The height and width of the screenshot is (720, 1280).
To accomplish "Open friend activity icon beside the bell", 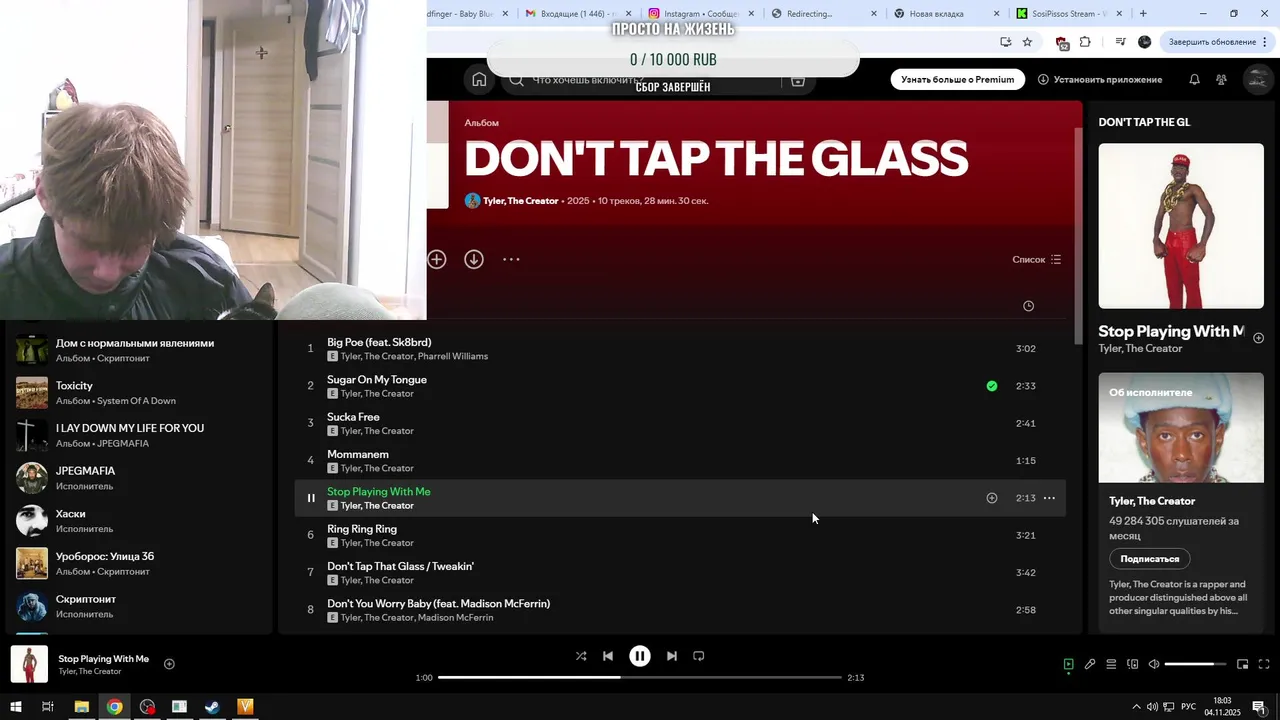I will 1221,80.
